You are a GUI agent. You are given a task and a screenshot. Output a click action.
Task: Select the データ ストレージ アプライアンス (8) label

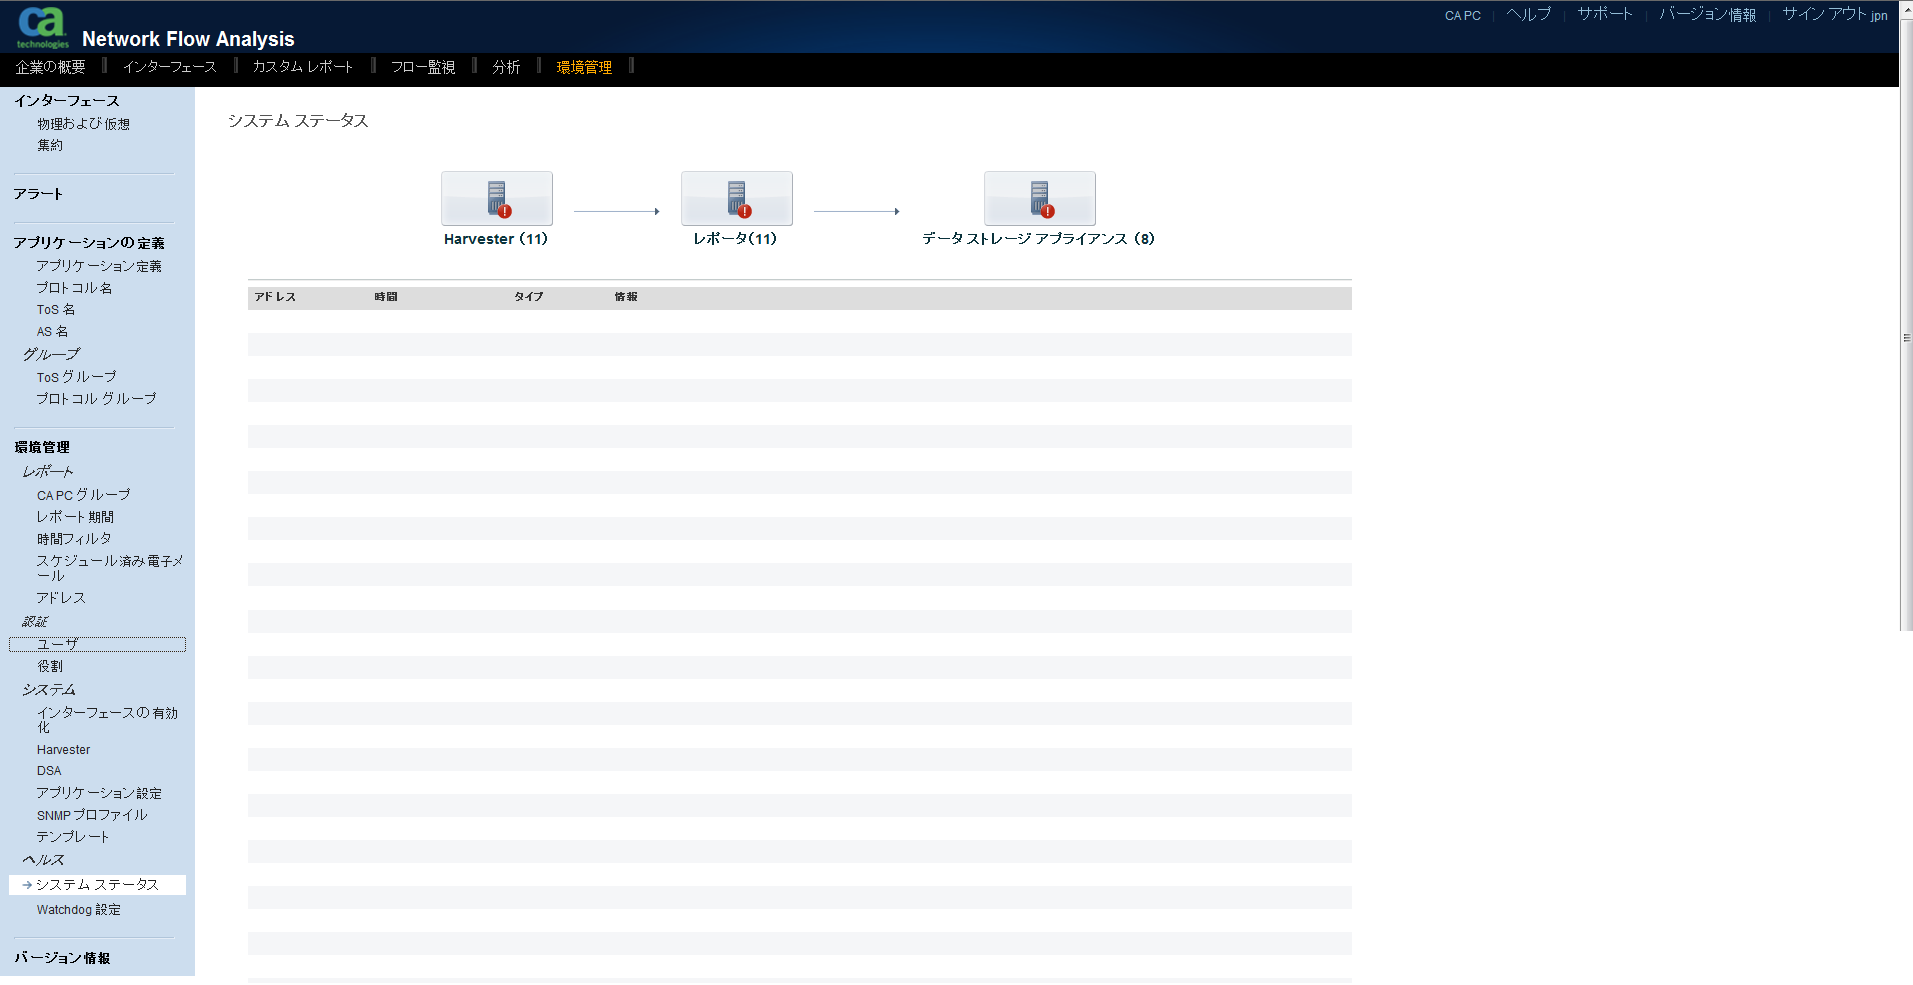click(1038, 239)
